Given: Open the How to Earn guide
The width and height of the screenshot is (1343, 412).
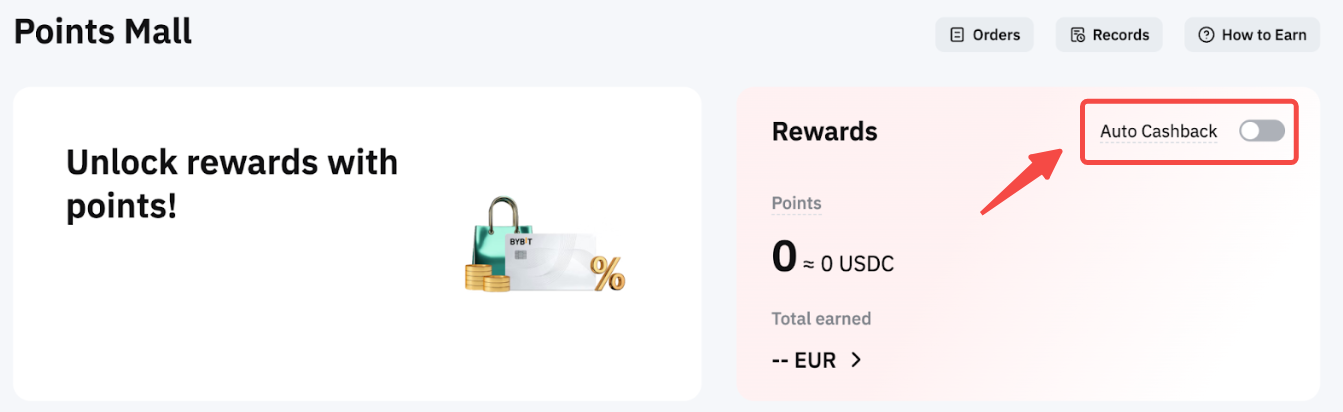Looking at the screenshot, I should pos(1264,35).
